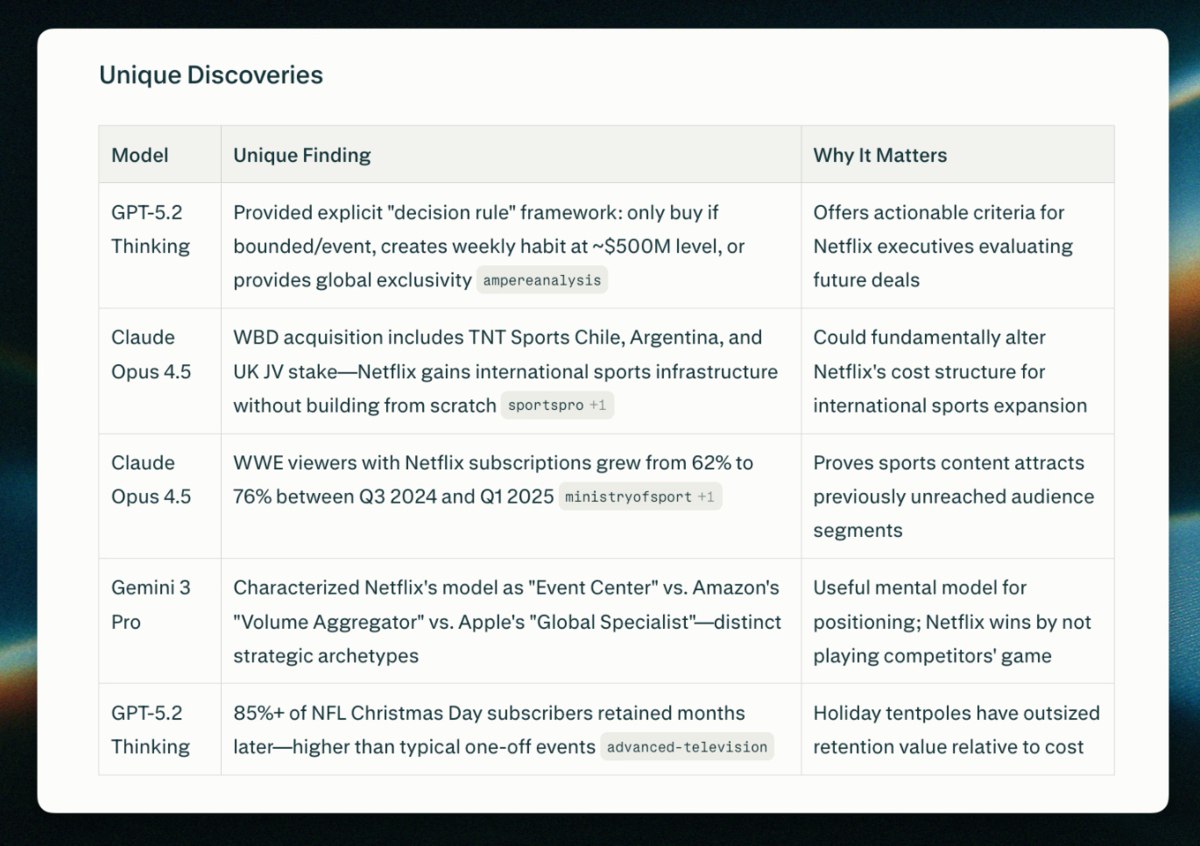This screenshot has width=1200, height=846.
Task: Click the ministryofsport citation chip
Action: (x=639, y=497)
